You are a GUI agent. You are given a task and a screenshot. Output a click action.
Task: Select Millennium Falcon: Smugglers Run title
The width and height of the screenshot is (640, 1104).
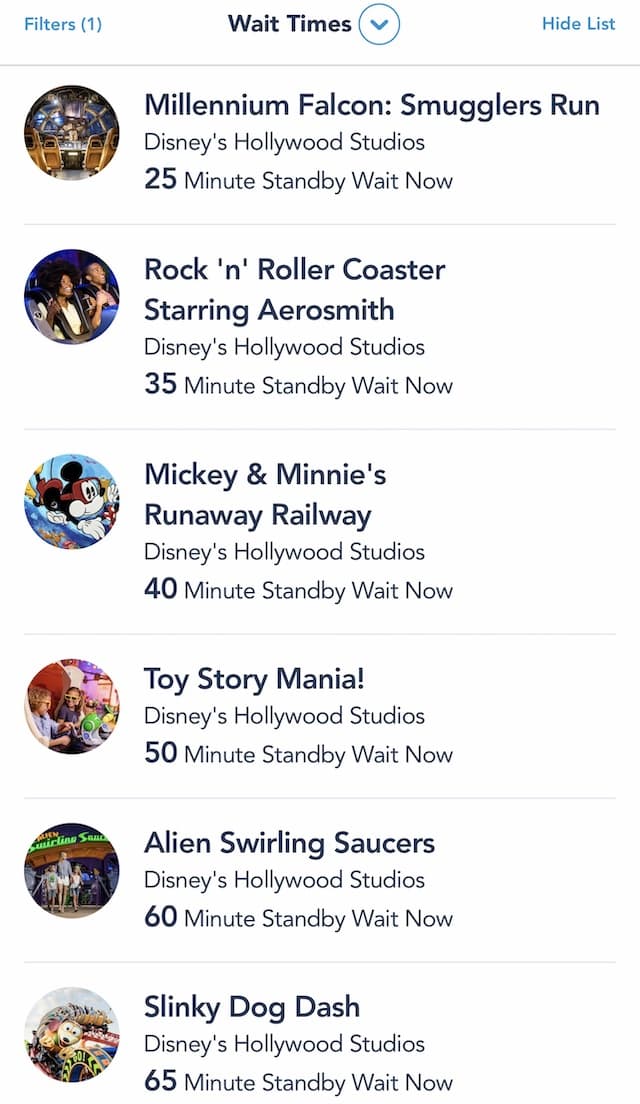pyautogui.click(x=372, y=105)
